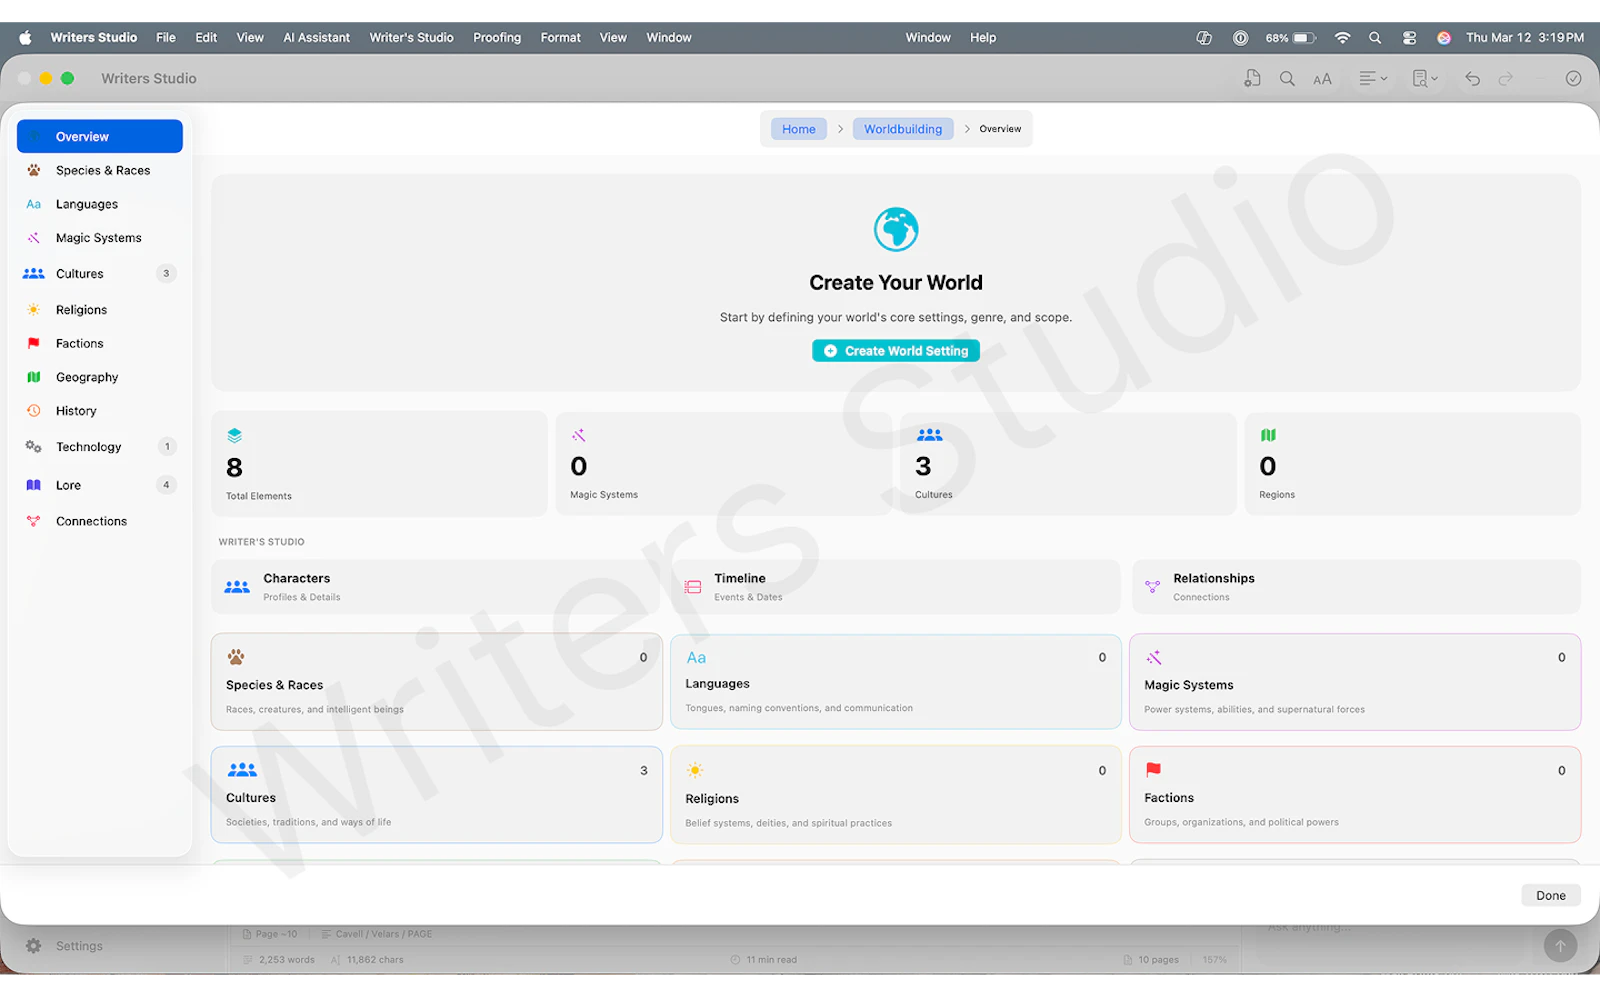Open the document inspect dropdown in toolbar

click(x=1424, y=78)
